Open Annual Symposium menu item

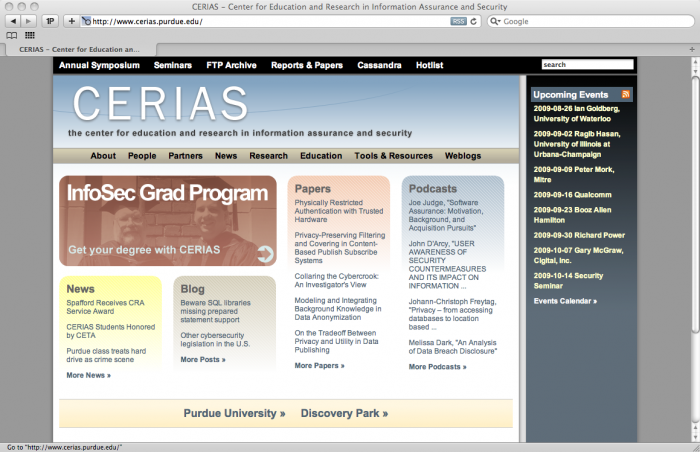(x=99, y=65)
